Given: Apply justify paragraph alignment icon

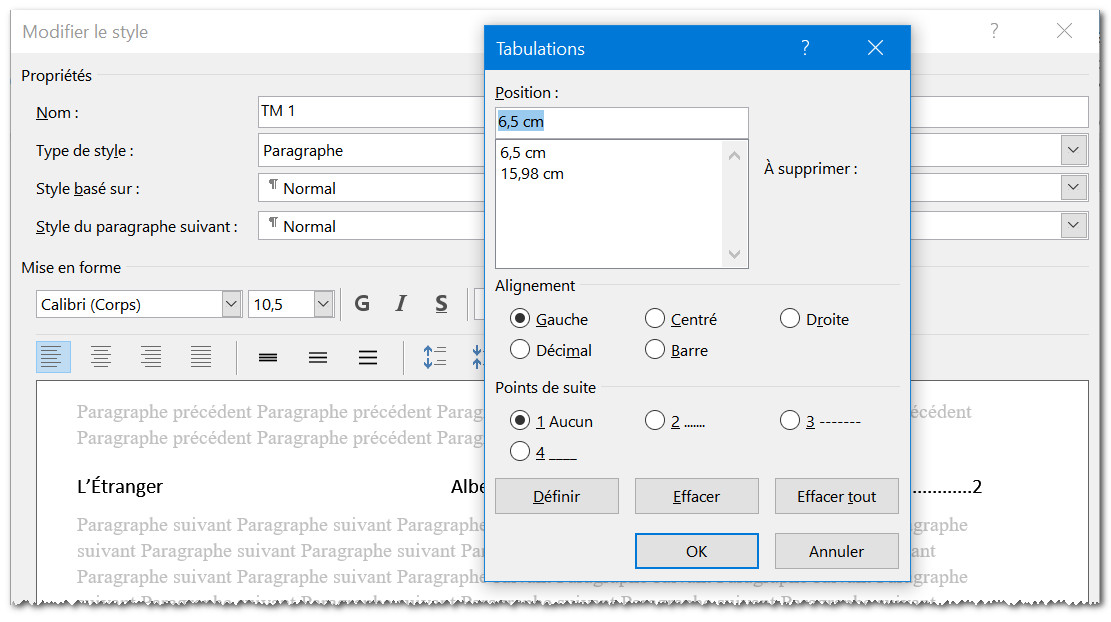Looking at the screenshot, I should 201,357.
